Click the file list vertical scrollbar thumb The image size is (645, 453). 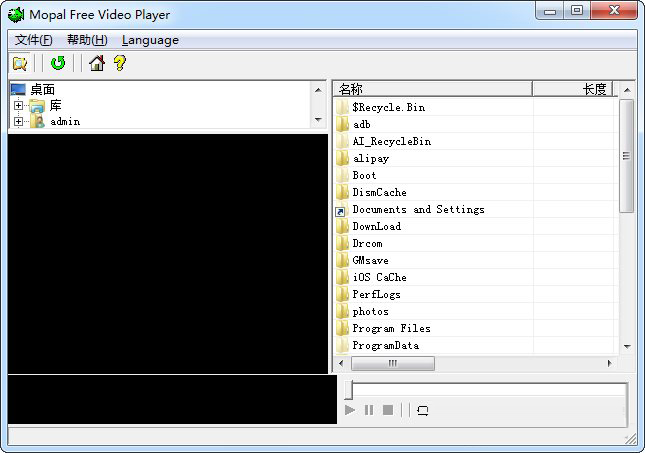click(x=626, y=156)
